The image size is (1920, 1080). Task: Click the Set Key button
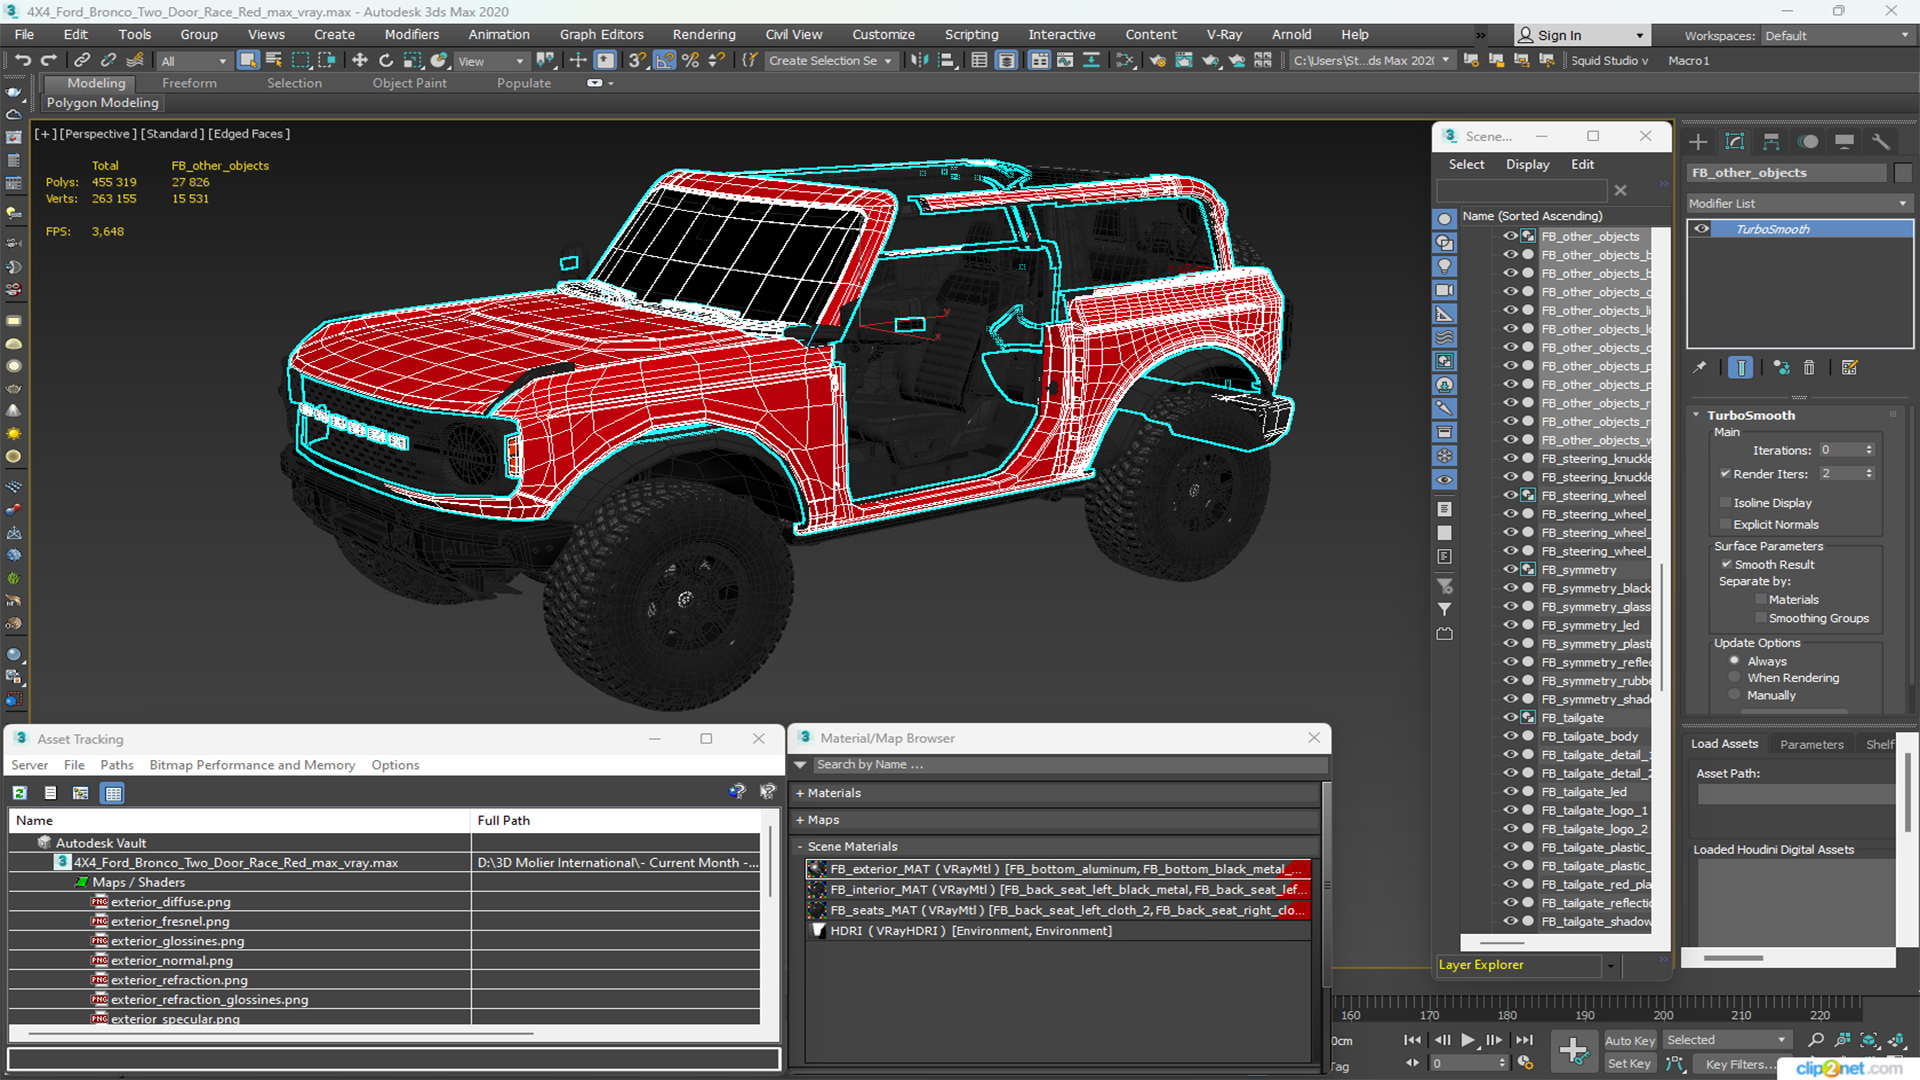coord(1630,1064)
